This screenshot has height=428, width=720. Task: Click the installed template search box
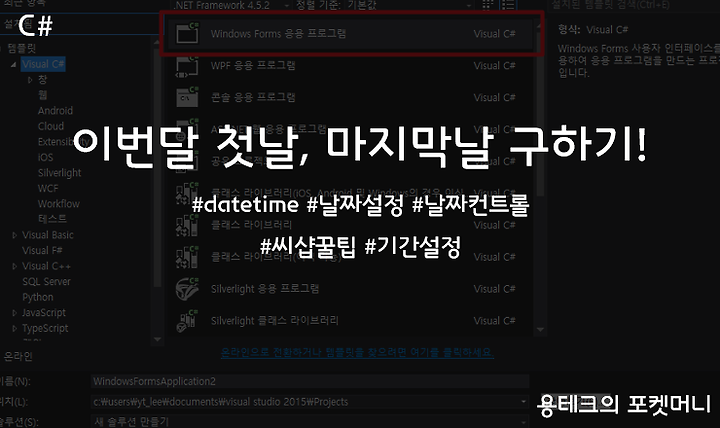click(x=634, y=5)
